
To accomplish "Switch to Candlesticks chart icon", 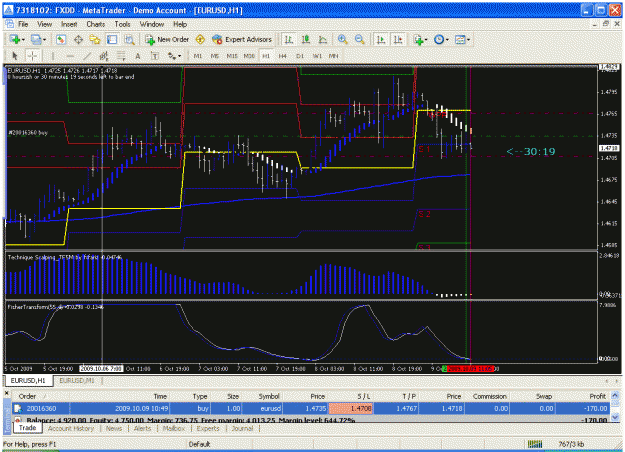I will pos(306,39).
